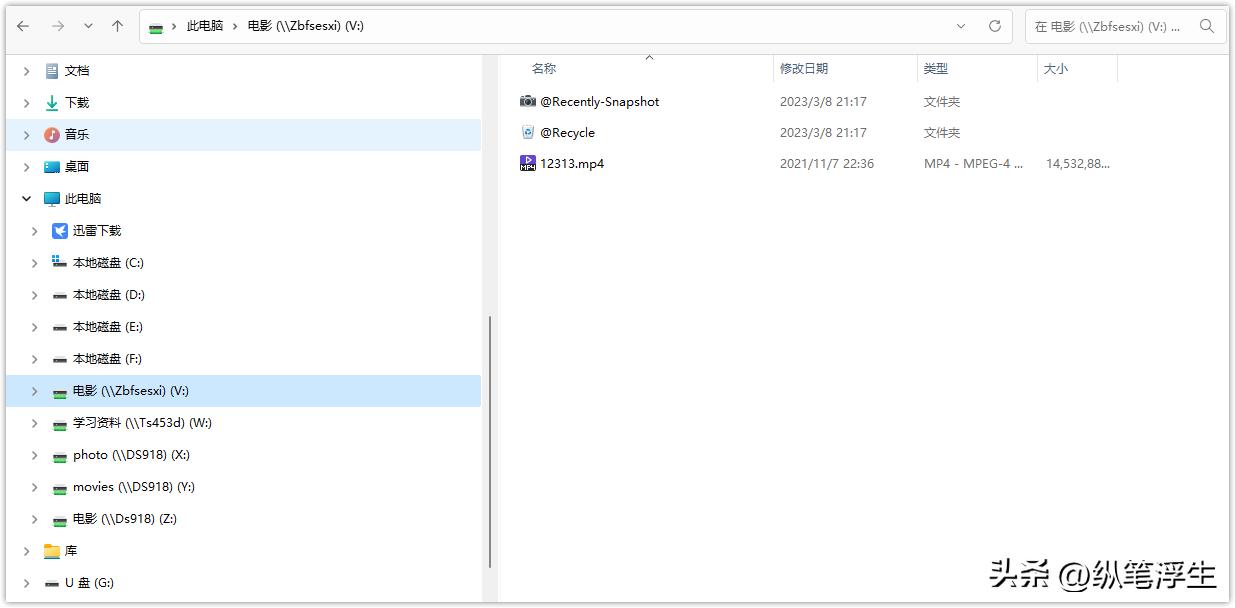Viewport: 1235px width, 608px height.
Task: Click network drive icon for movies (Y:)
Action: [60, 488]
